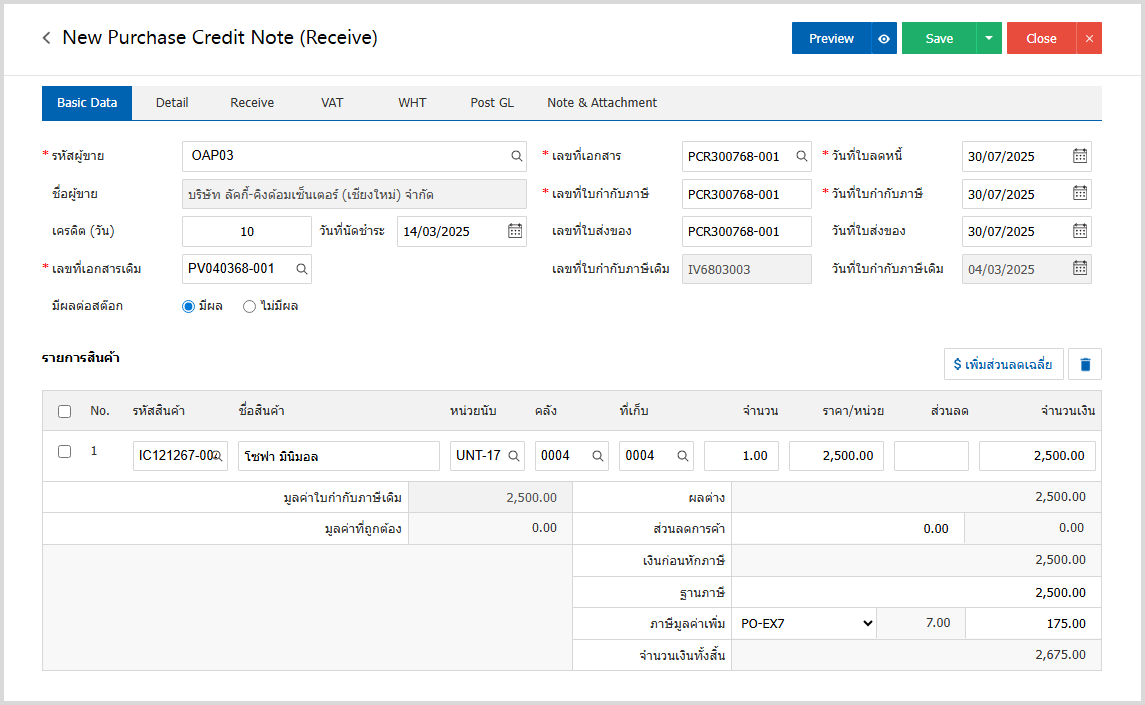The width and height of the screenshot is (1145, 705).
Task: Open calendar for payment due date
Action: coord(515,231)
